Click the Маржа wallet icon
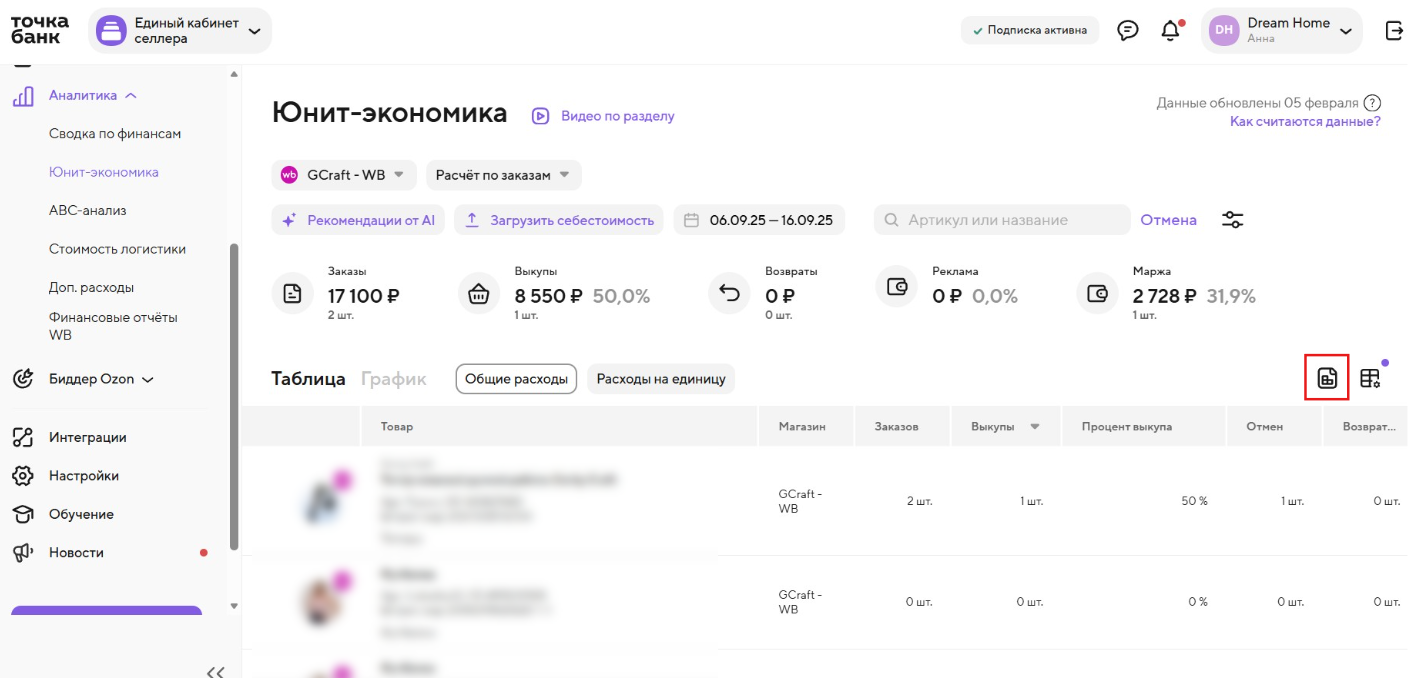This screenshot has height=678, width=1412. [1097, 294]
